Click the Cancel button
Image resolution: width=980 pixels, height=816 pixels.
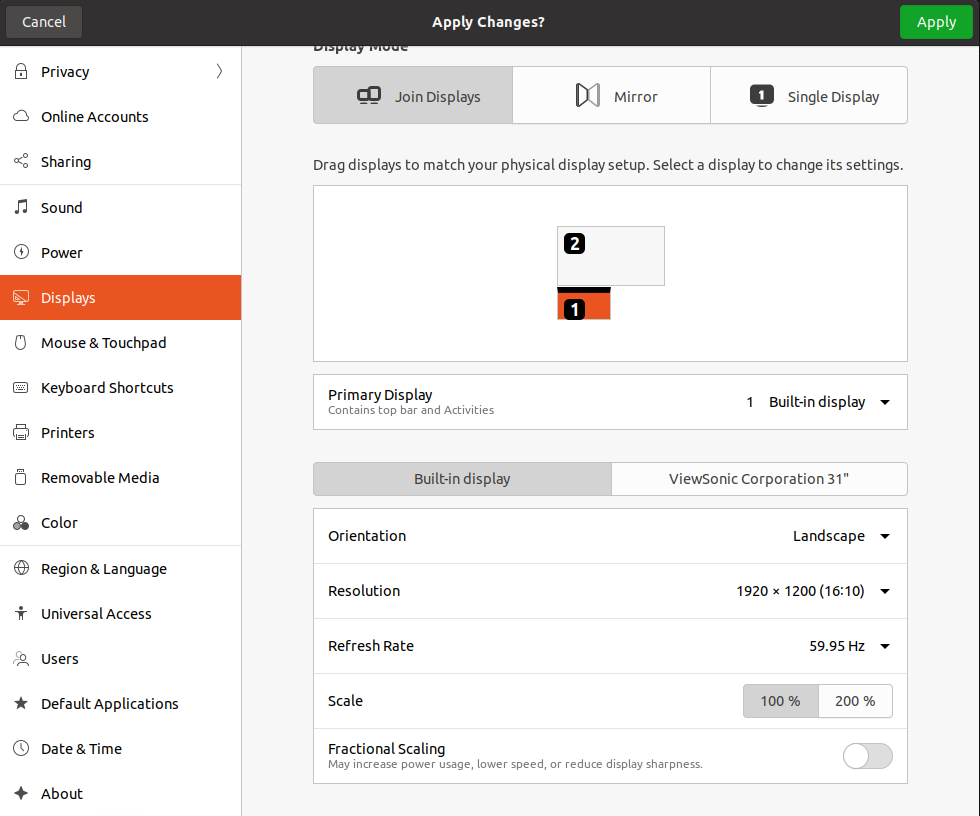(x=44, y=22)
